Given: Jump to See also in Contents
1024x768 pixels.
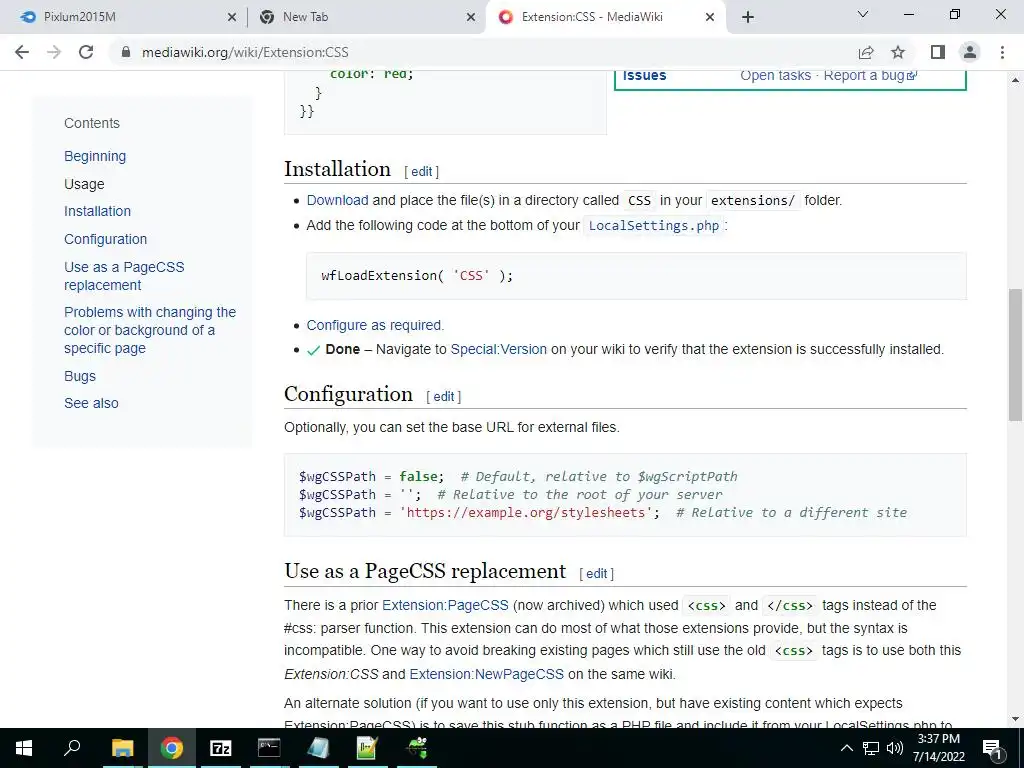Looking at the screenshot, I should (x=91, y=403).
